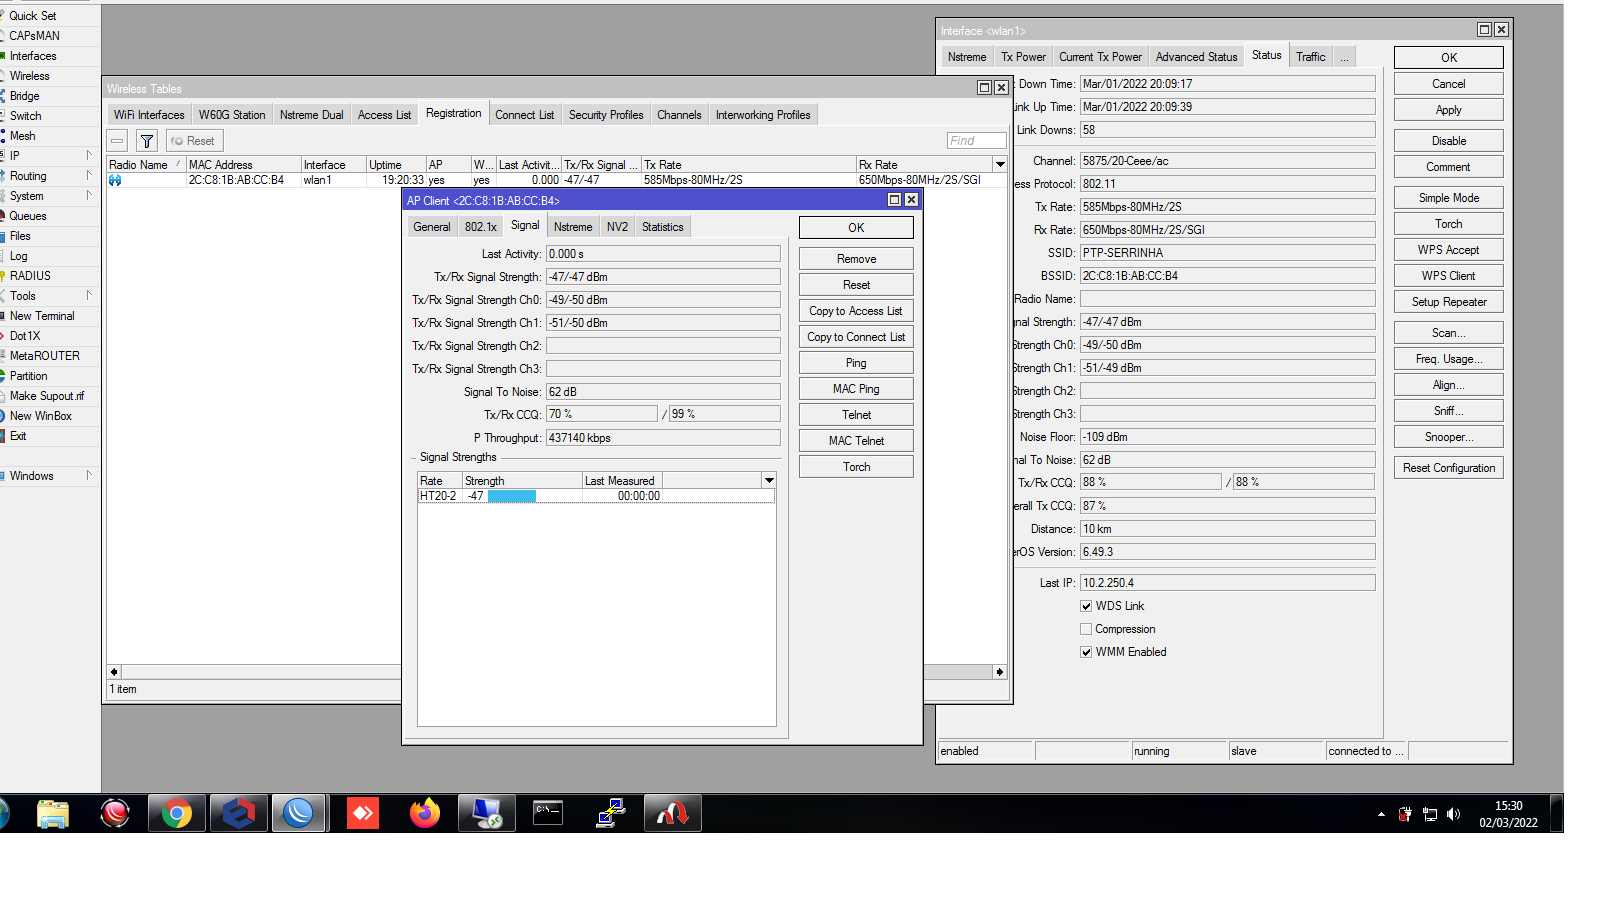
Task: Uncheck the WDS Link checkbox
Action: (1086, 606)
